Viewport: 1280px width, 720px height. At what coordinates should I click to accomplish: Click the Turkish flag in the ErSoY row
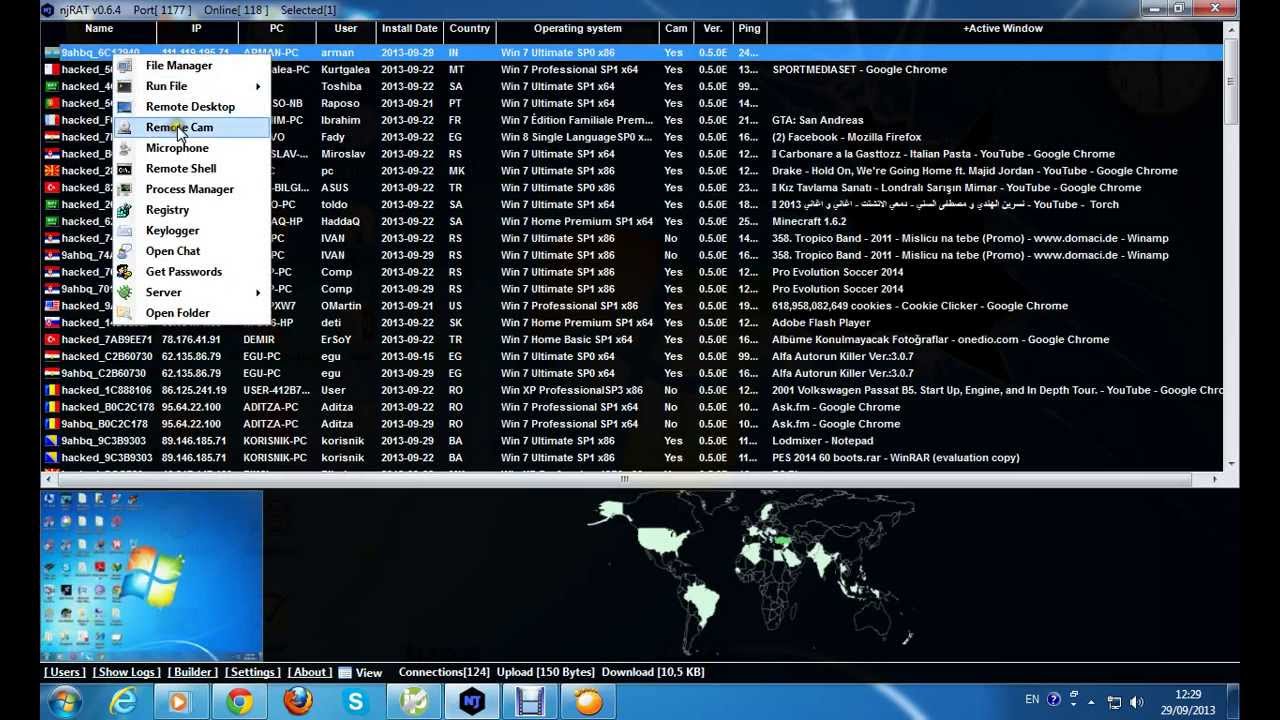[52, 340]
